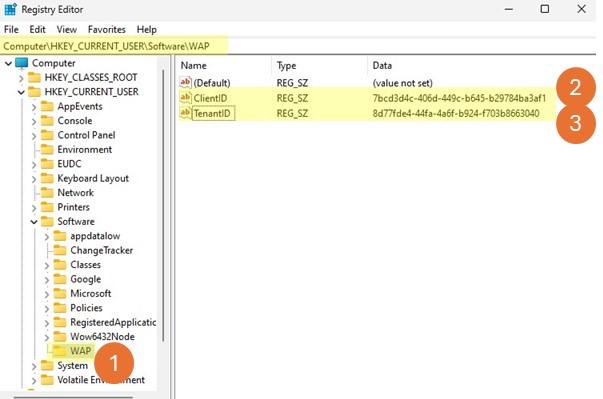Select the RegisteredApplications key
603x399 pixels.
click(113, 322)
